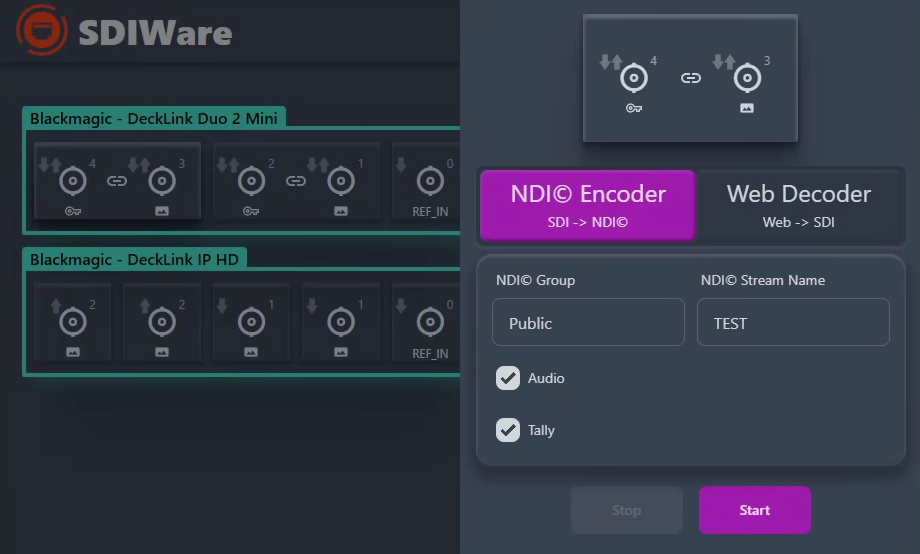
Task: Select the Duo 2 Mini REF_IN connector
Action: tap(430, 181)
